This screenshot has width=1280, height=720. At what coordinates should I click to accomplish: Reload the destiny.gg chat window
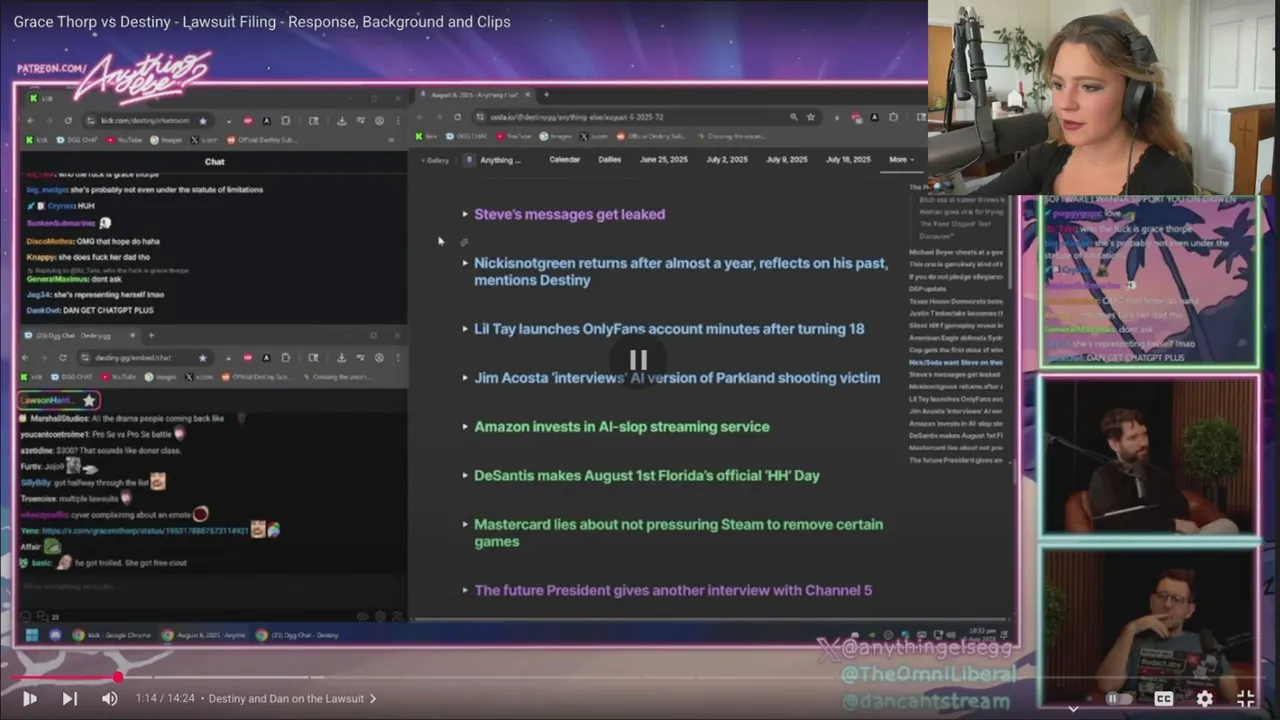pos(63,358)
